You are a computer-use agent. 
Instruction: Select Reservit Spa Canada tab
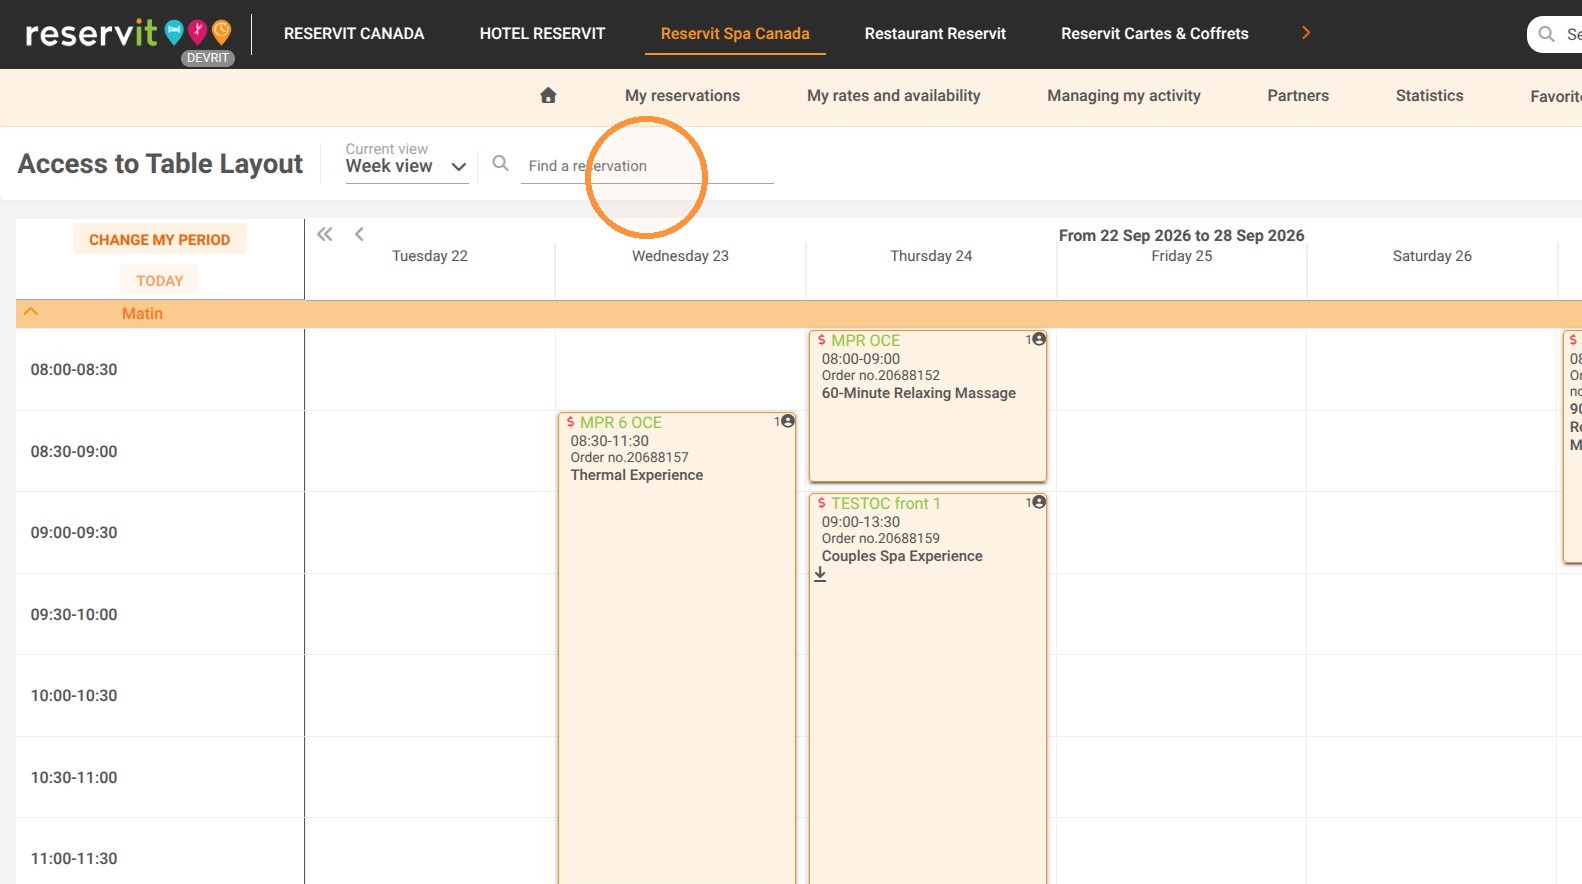[735, 34]
